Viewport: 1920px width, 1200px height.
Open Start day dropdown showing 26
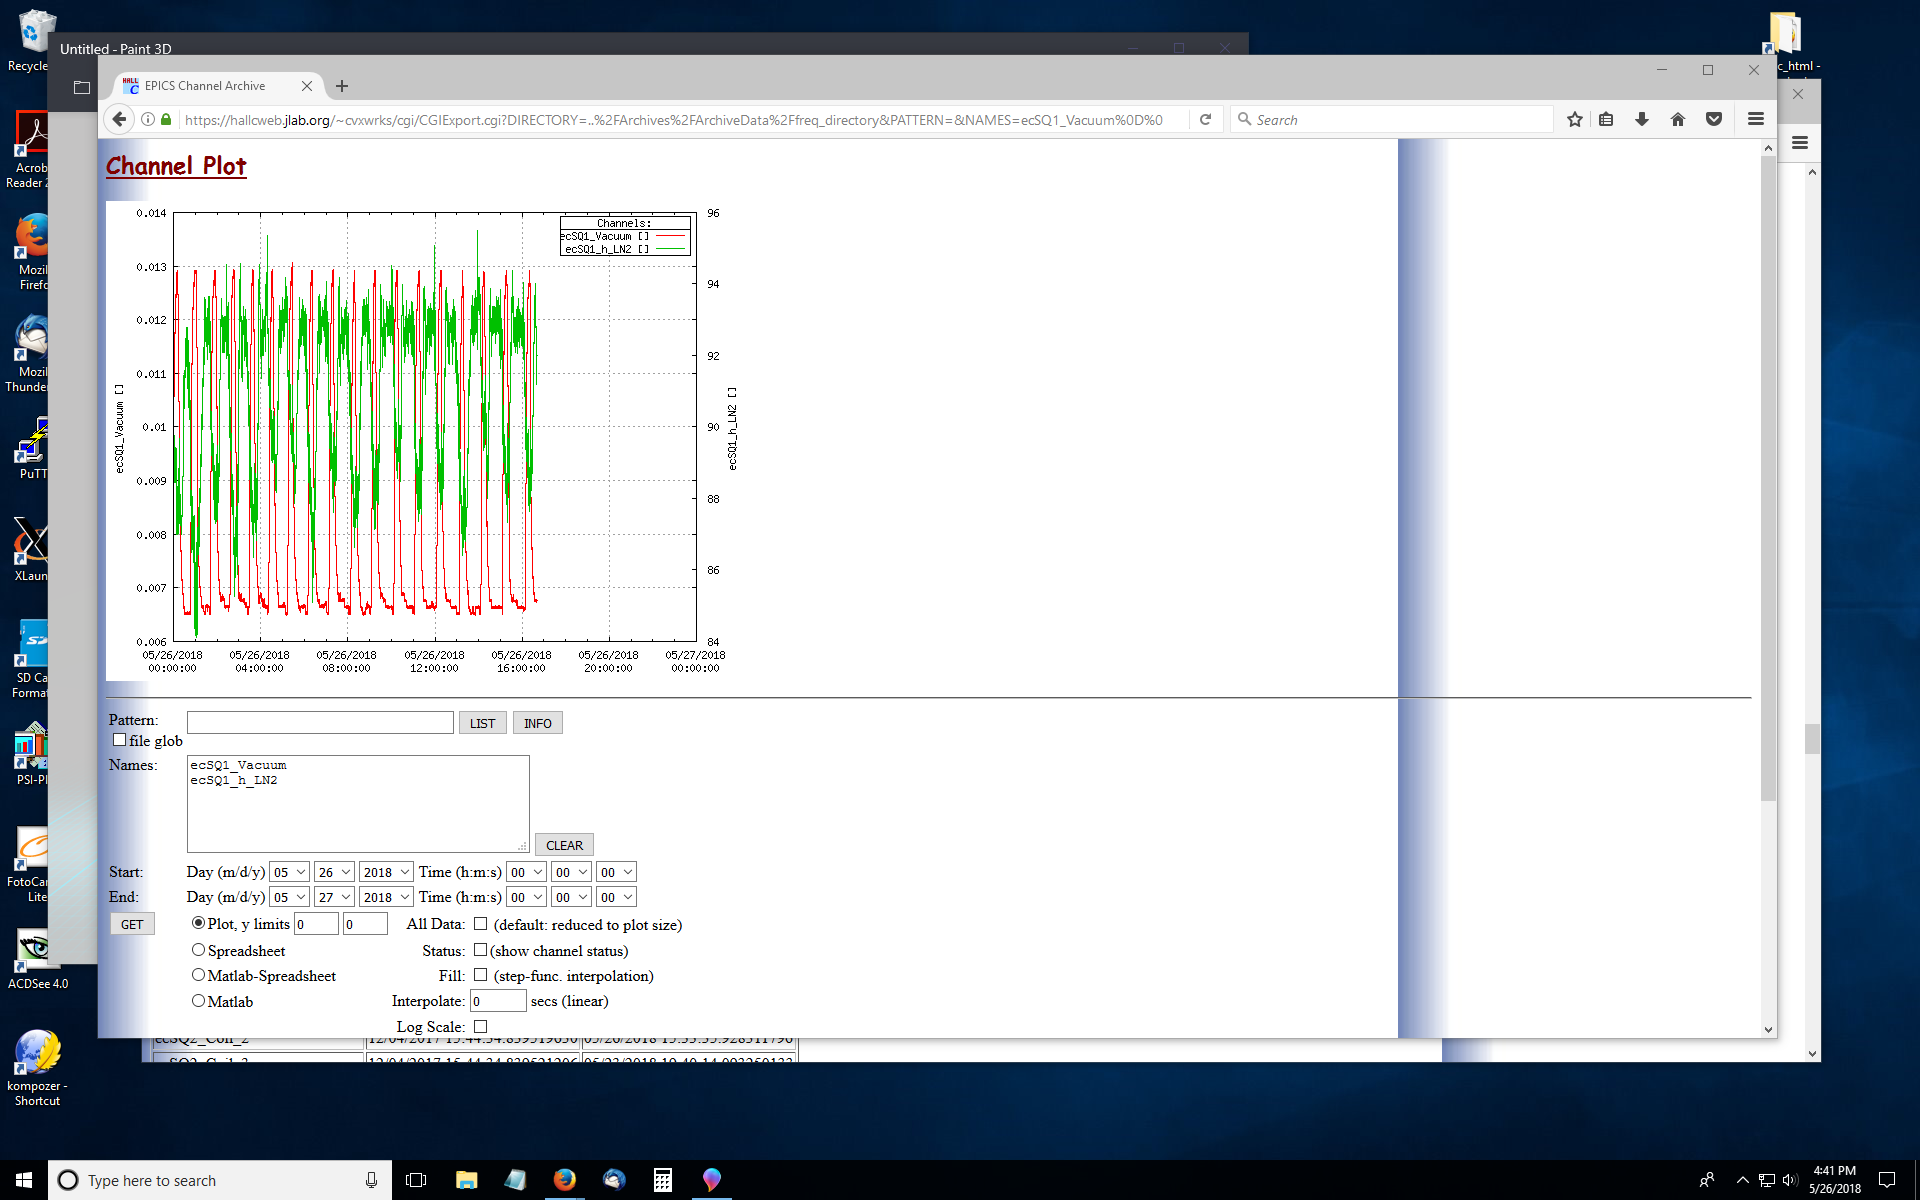(x=334, y=872)
